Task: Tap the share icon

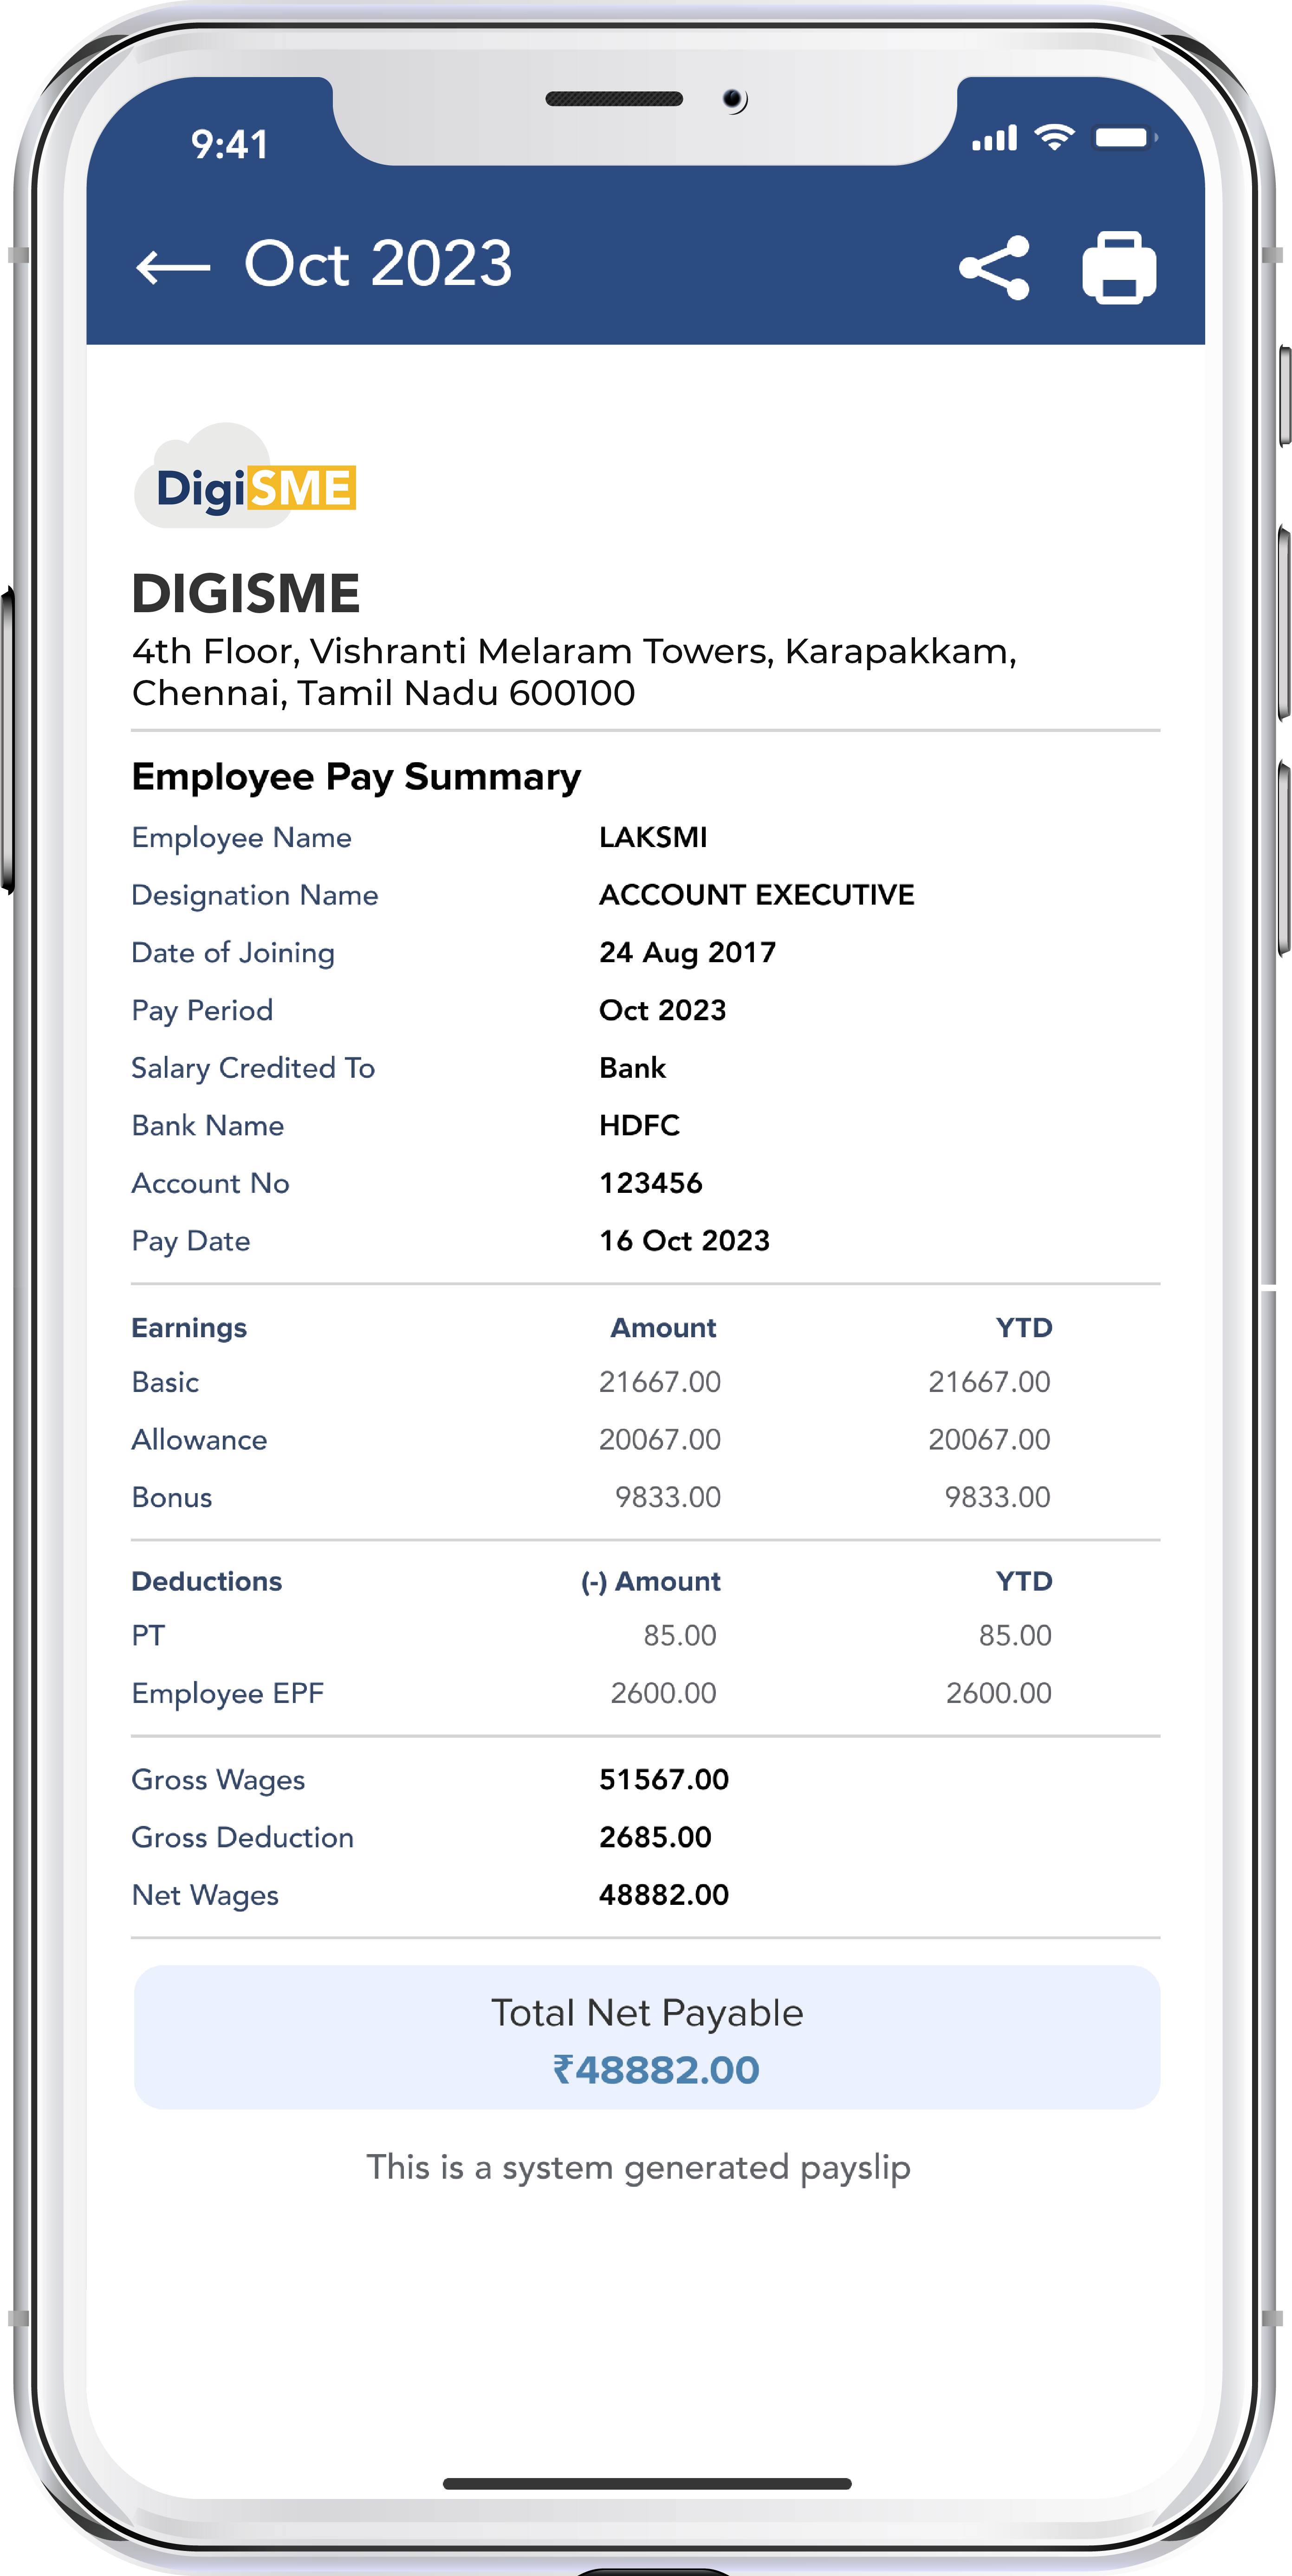Action: tap(994, 267)
